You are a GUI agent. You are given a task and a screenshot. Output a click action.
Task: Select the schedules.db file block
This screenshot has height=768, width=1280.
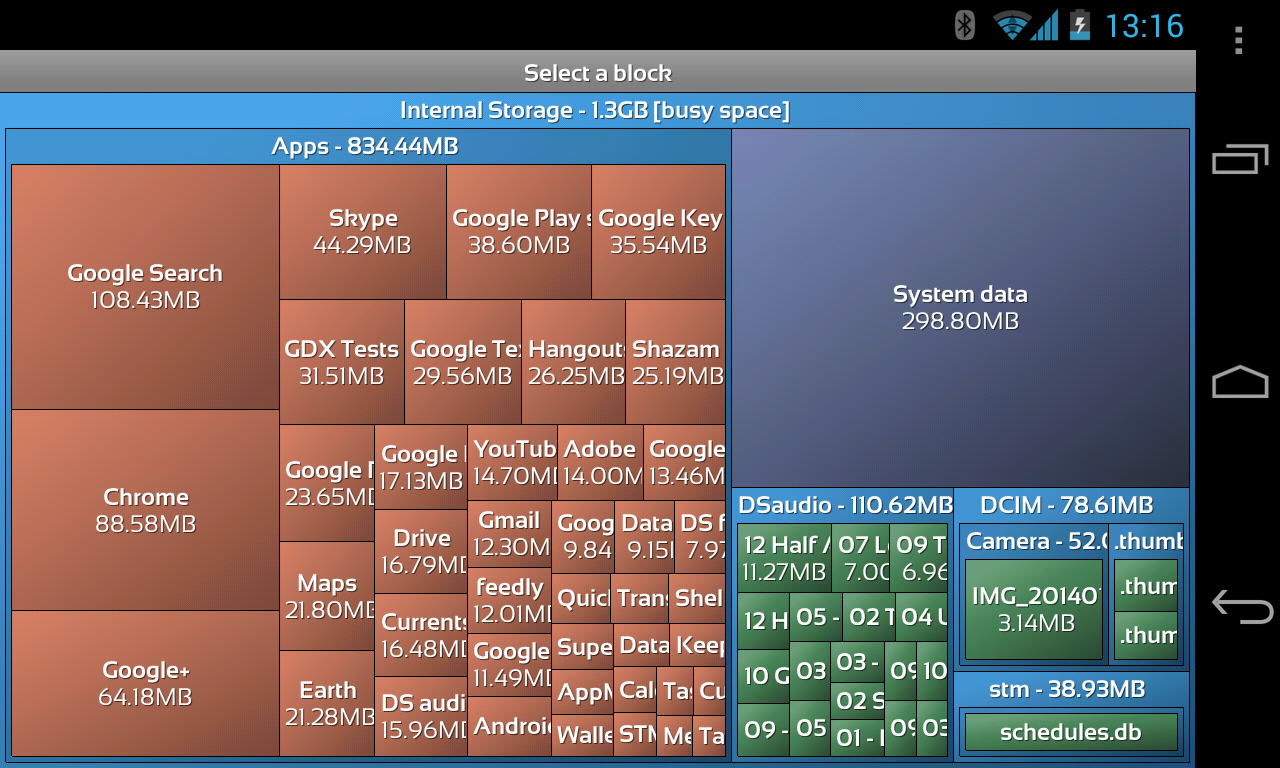pyautogui.click(x=1070, y=732)
